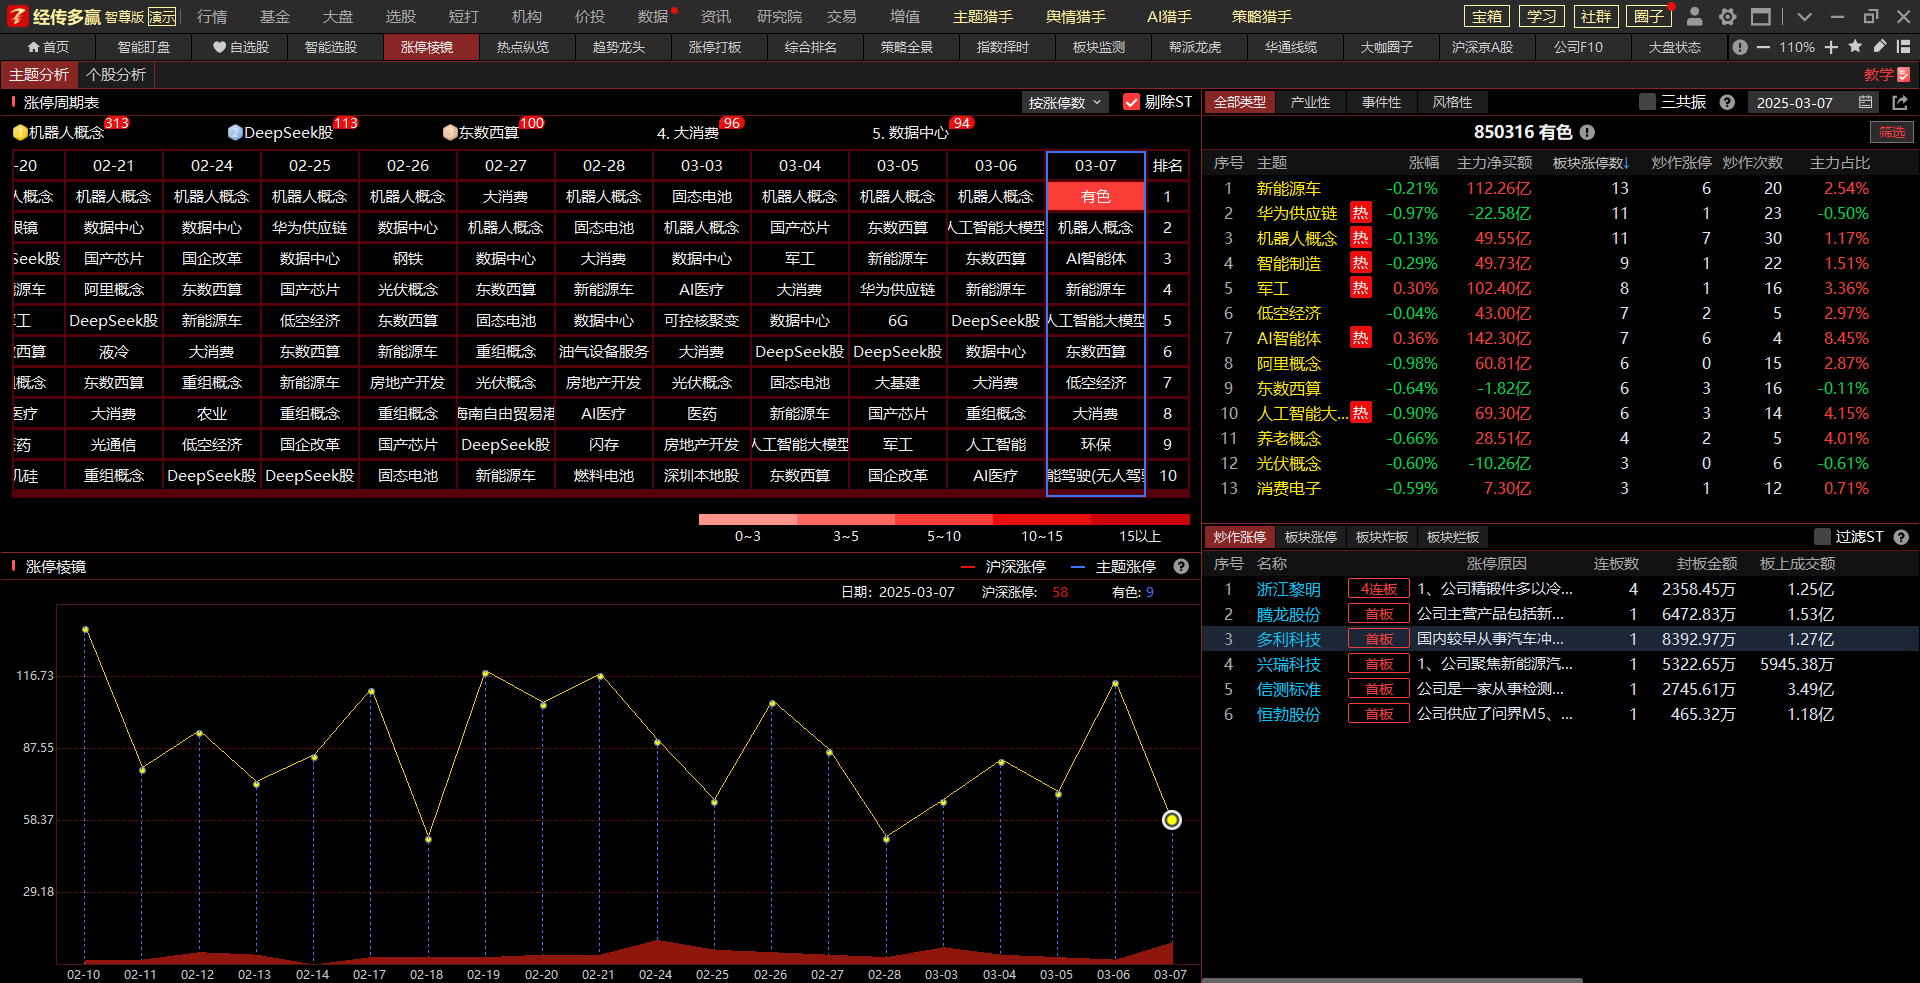Click the panel layout icon next to pencil
This screenshot has height=983, width=1920.
coord(1903,46)
